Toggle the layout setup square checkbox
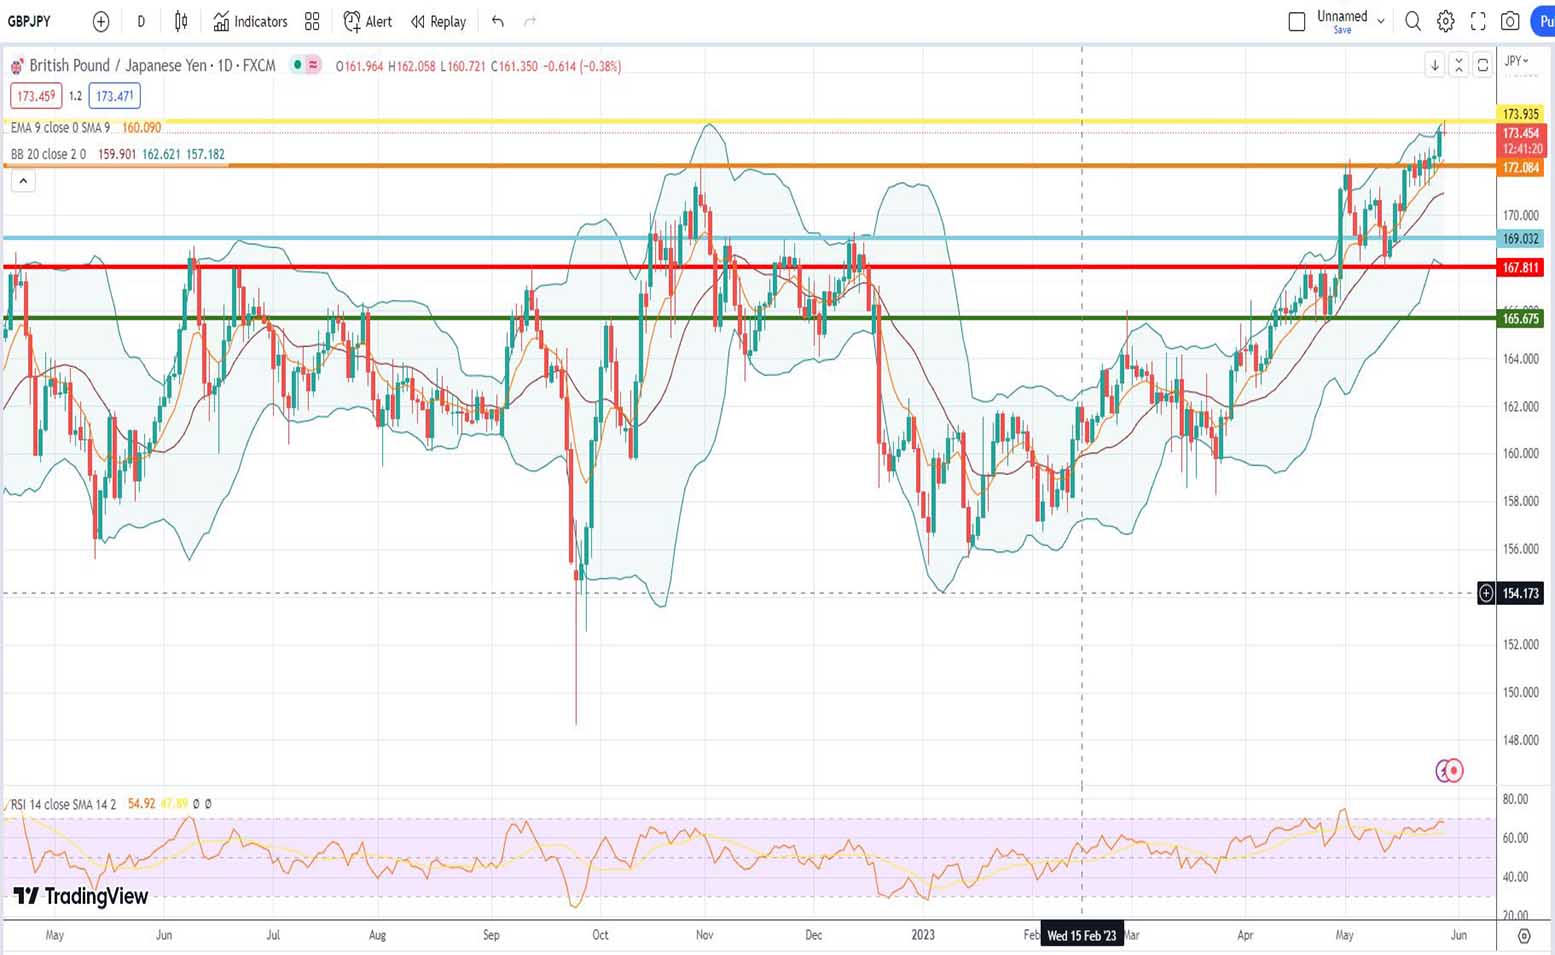This screenshot has height=955, width=1555. click(1297, 21)
